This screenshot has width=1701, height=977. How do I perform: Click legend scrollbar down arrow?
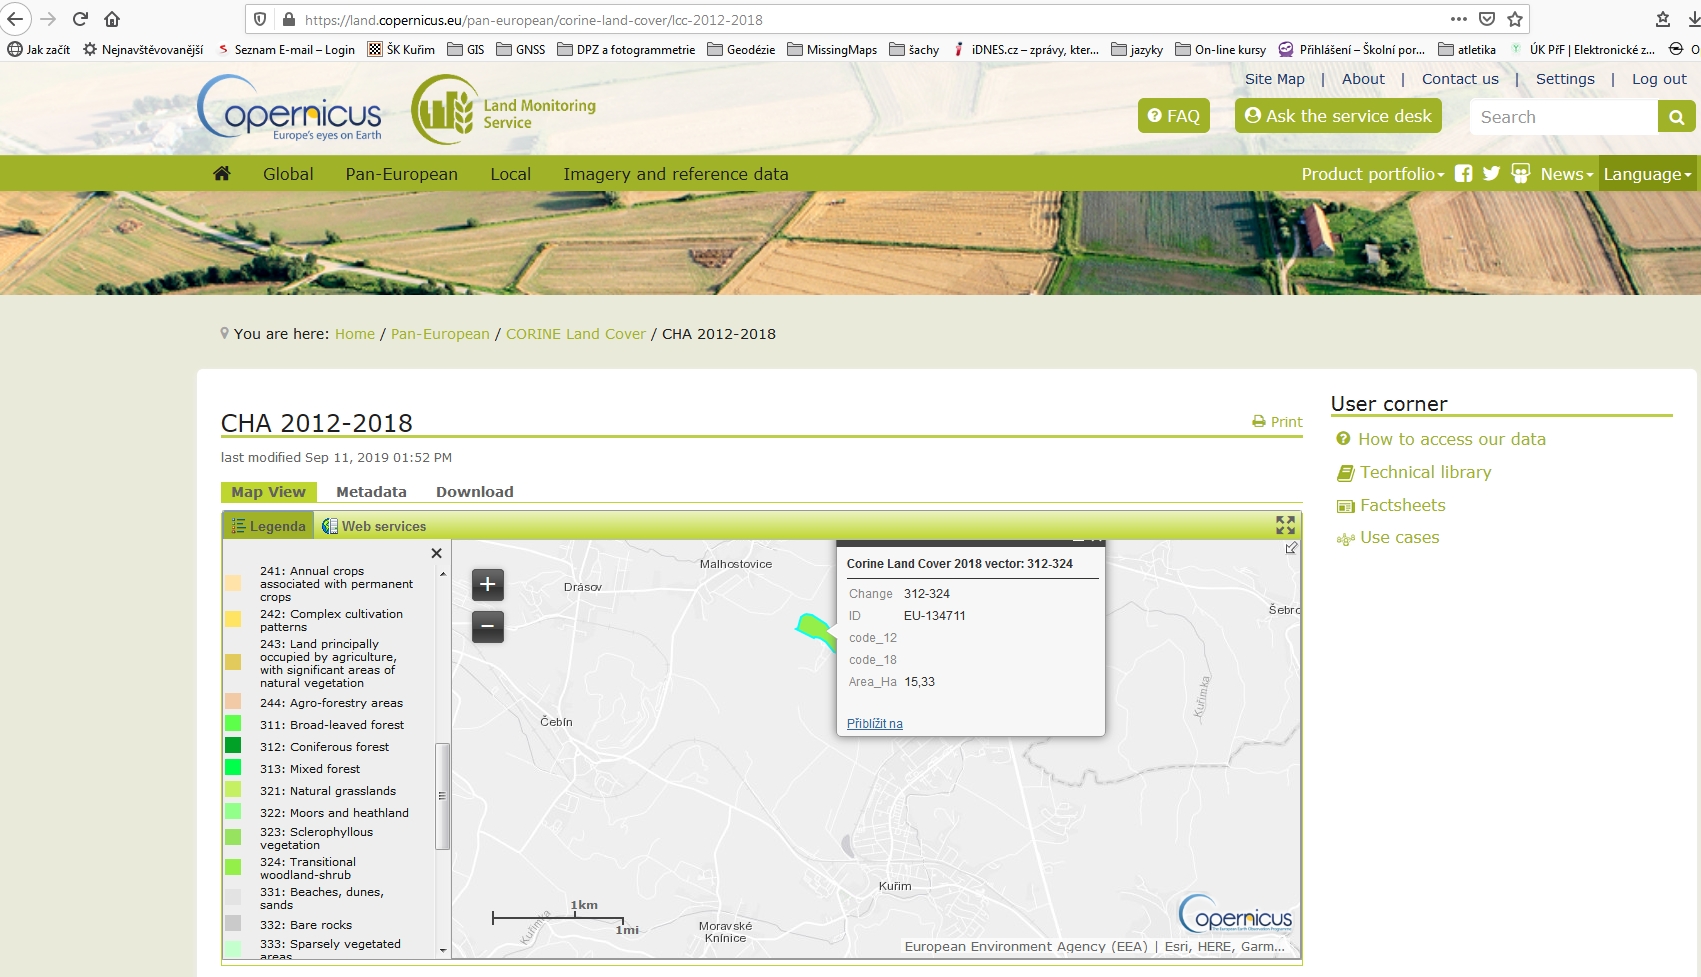442,950
